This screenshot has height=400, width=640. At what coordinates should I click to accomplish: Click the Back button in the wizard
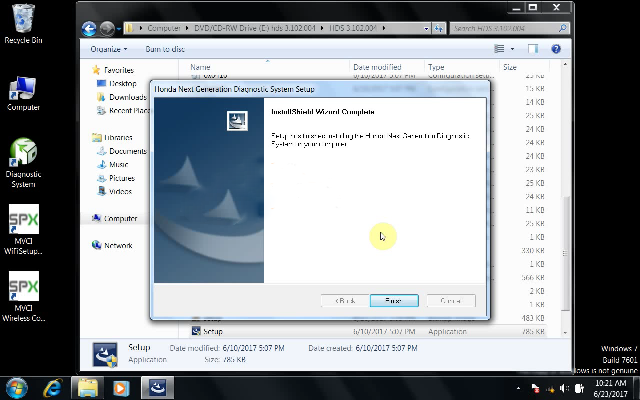(345, 301)
